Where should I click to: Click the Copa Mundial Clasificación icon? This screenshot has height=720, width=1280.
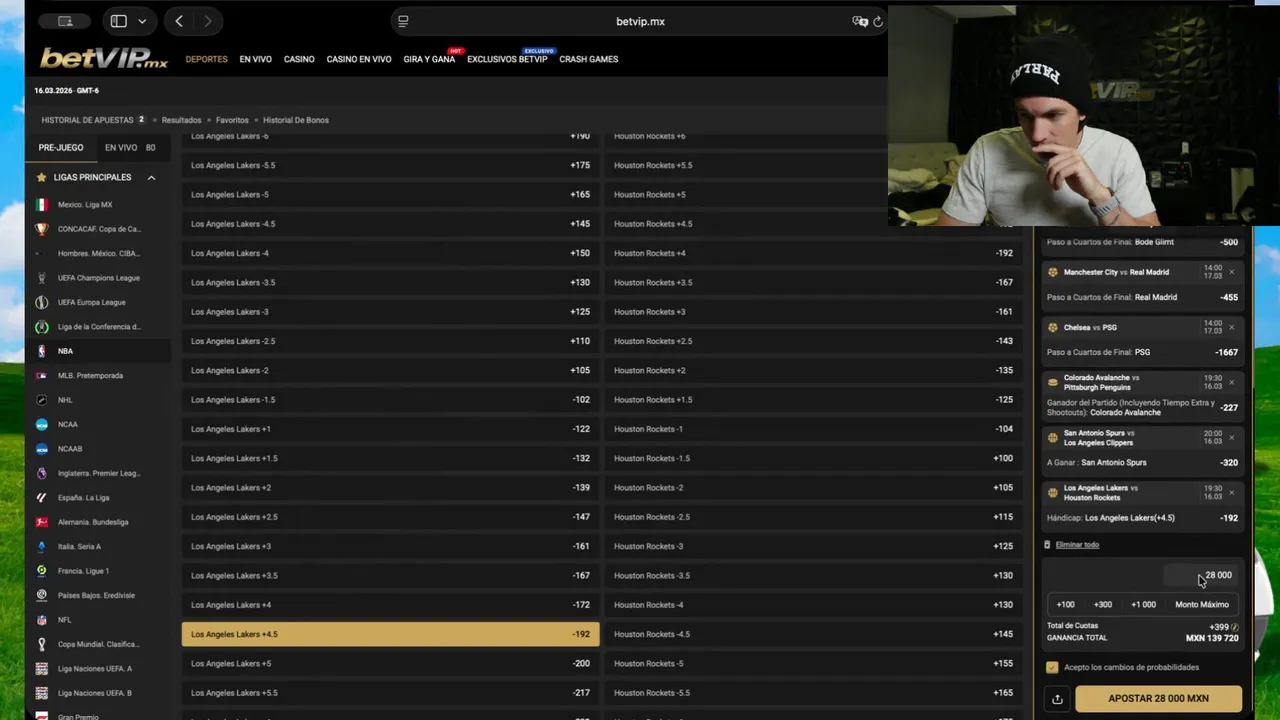41,644
